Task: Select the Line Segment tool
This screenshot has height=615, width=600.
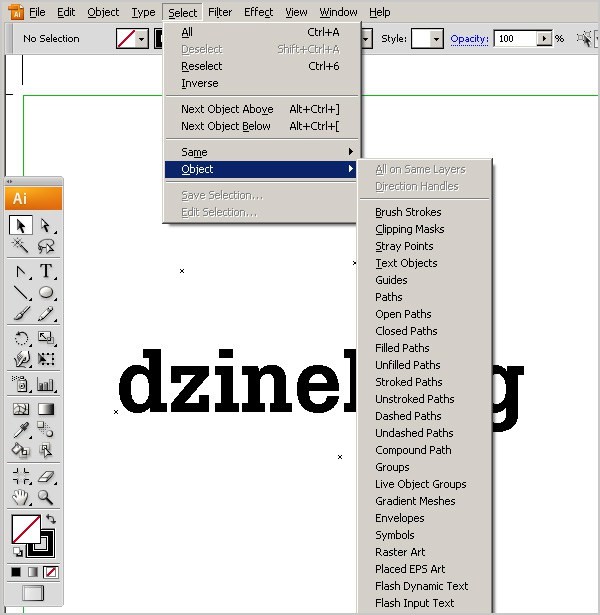Action: coord(20,293)
